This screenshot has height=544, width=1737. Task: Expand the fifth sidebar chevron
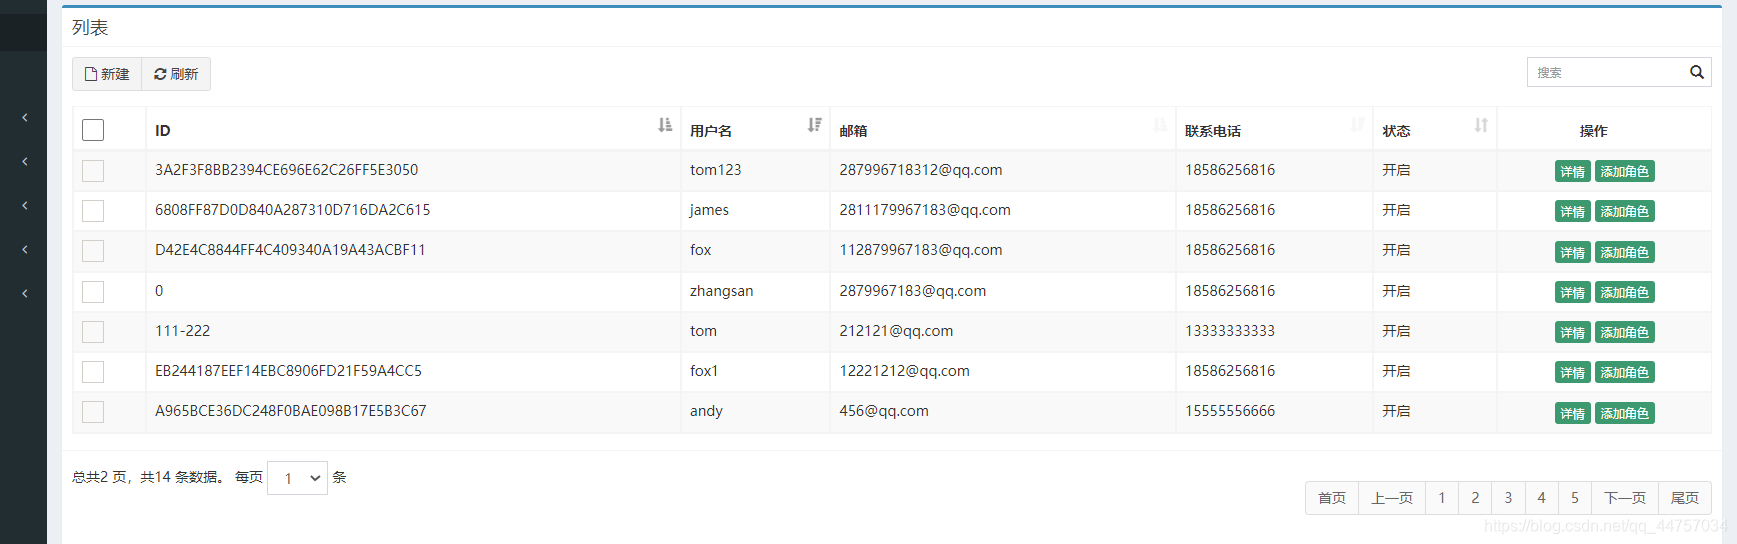[25, 294]
